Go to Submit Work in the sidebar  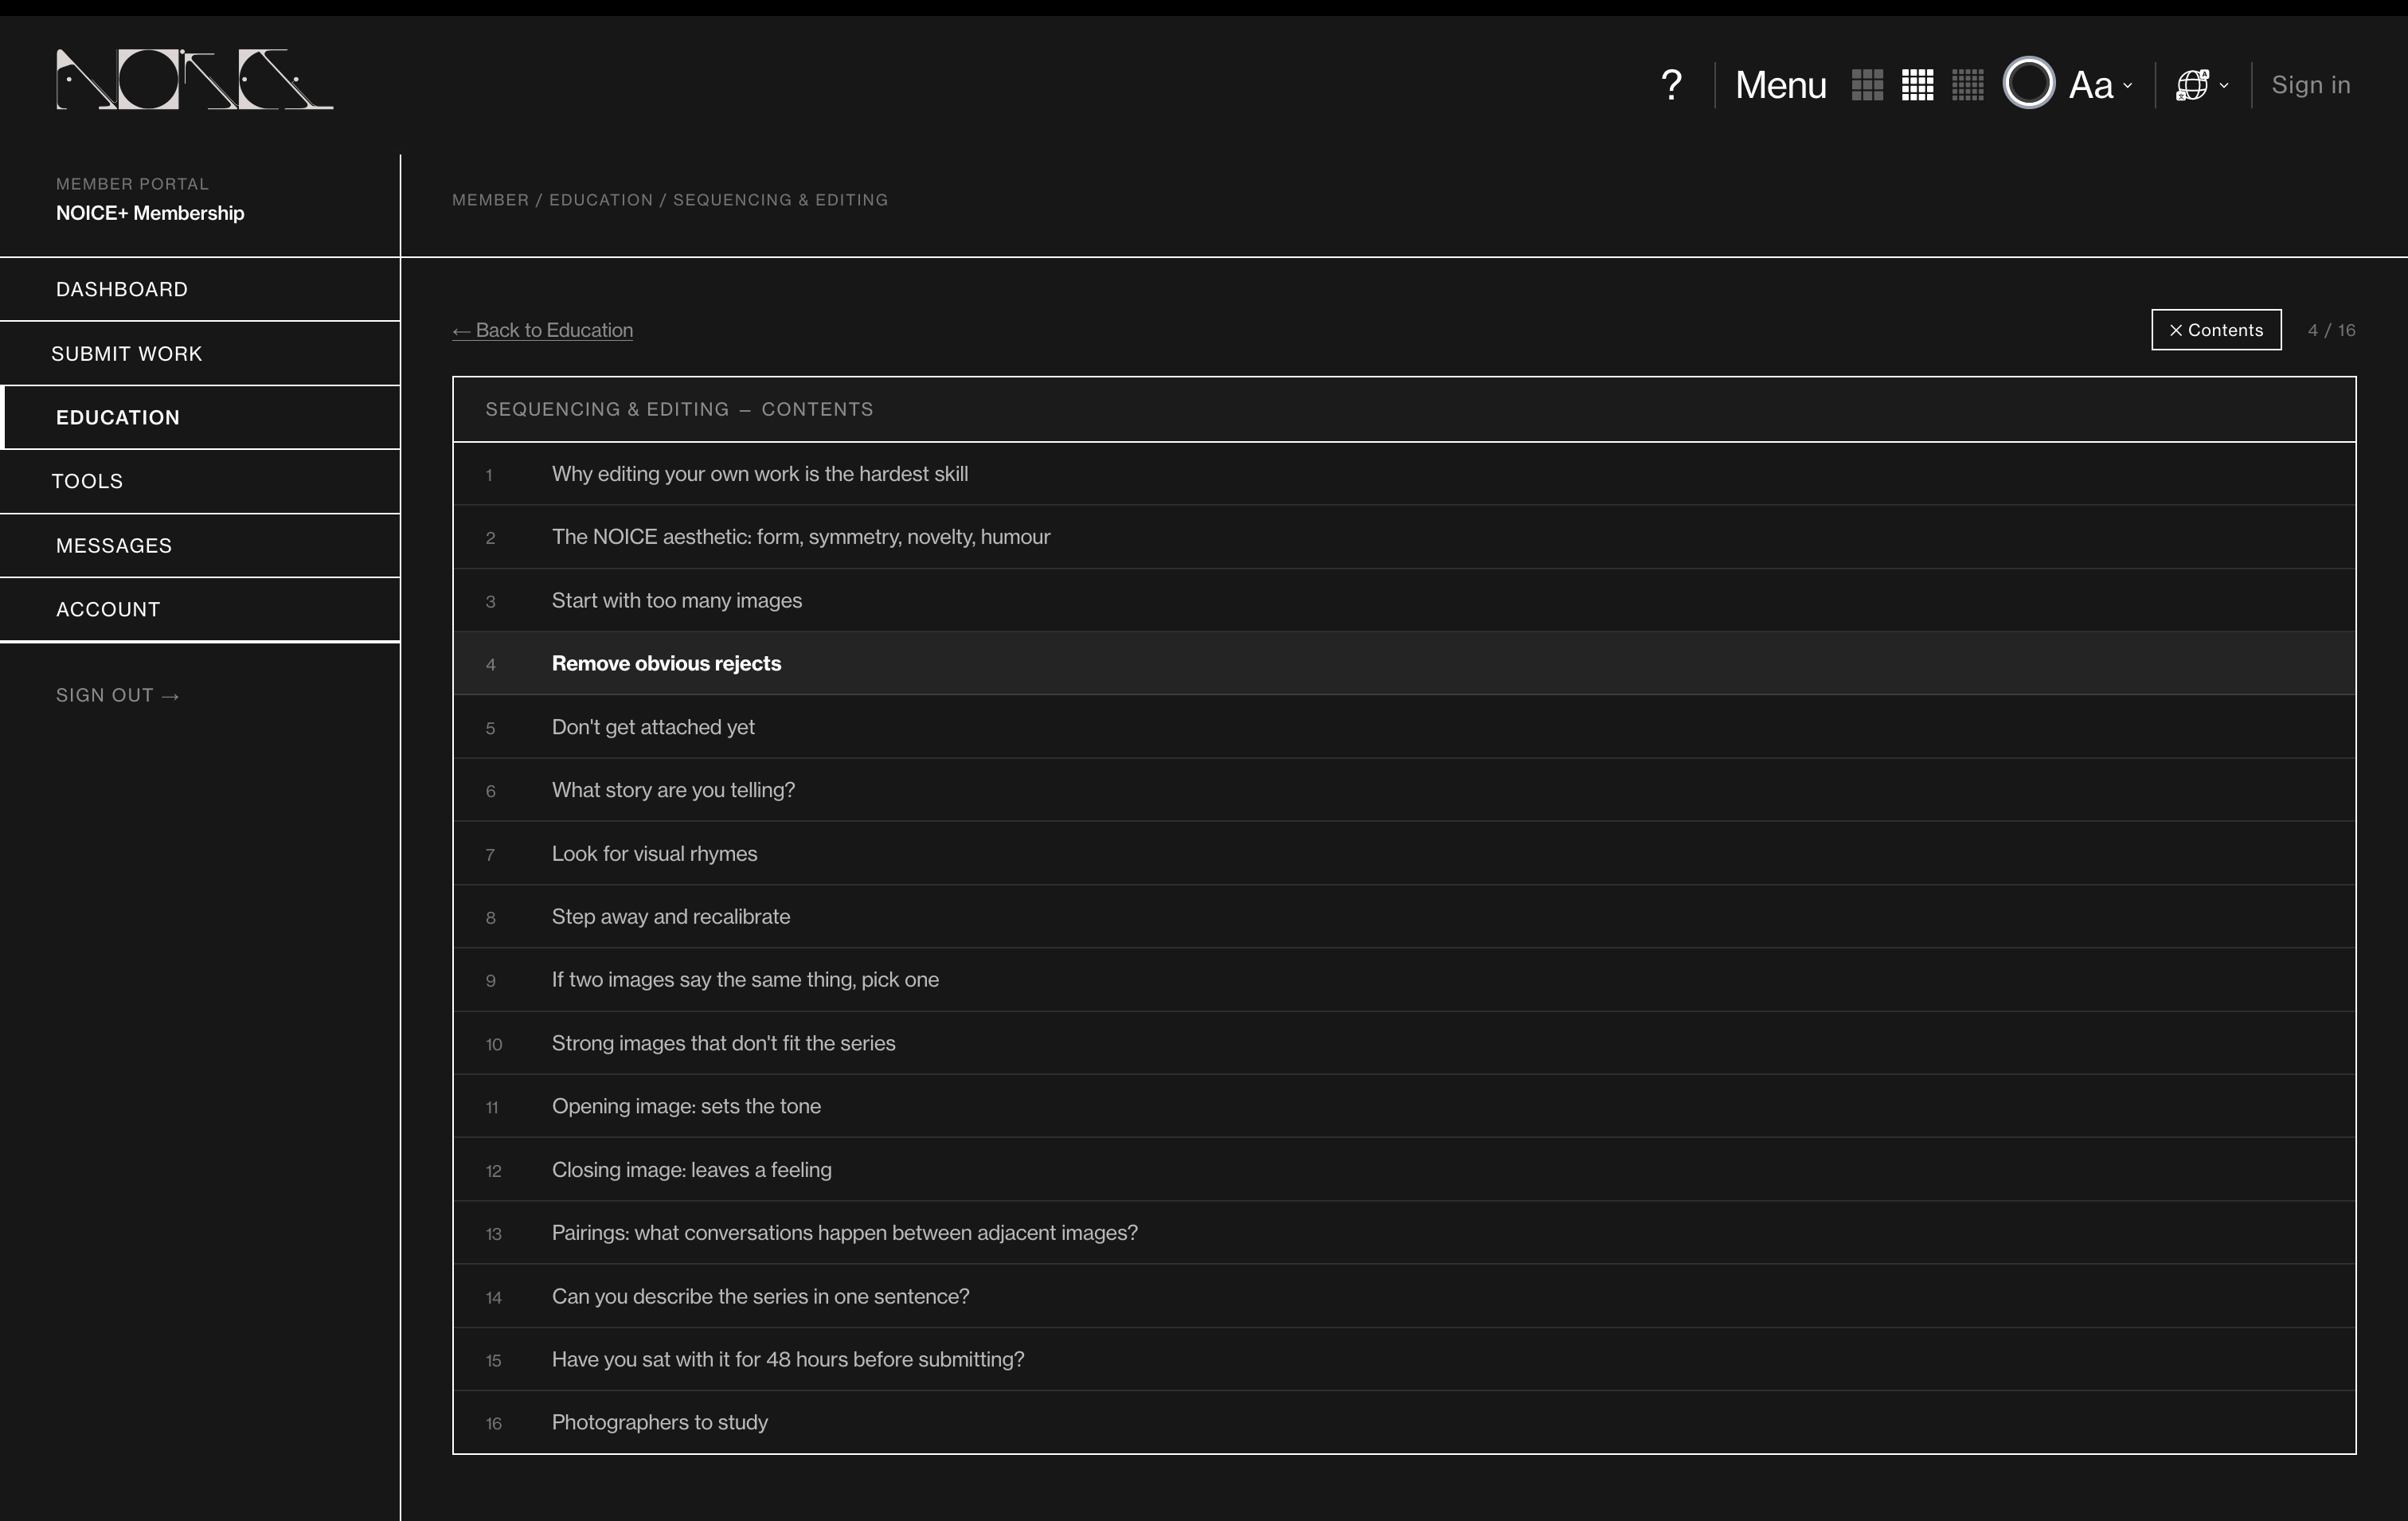coord(200,353)
